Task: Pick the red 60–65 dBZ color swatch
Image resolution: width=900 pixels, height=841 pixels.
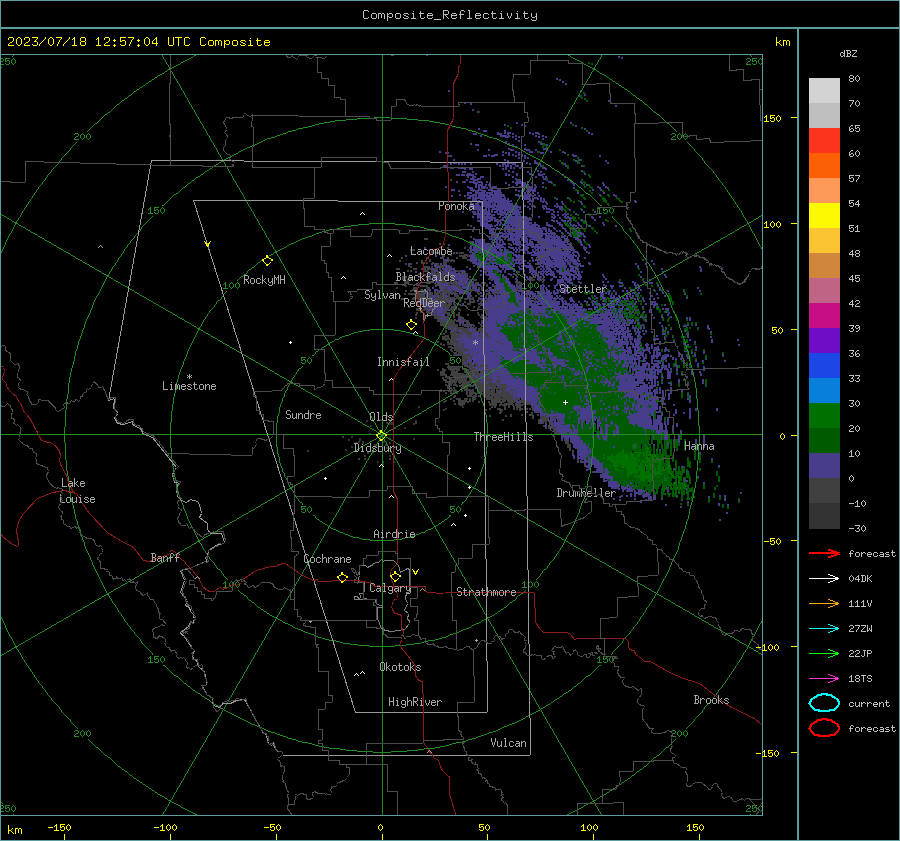Action: [824, 141]
